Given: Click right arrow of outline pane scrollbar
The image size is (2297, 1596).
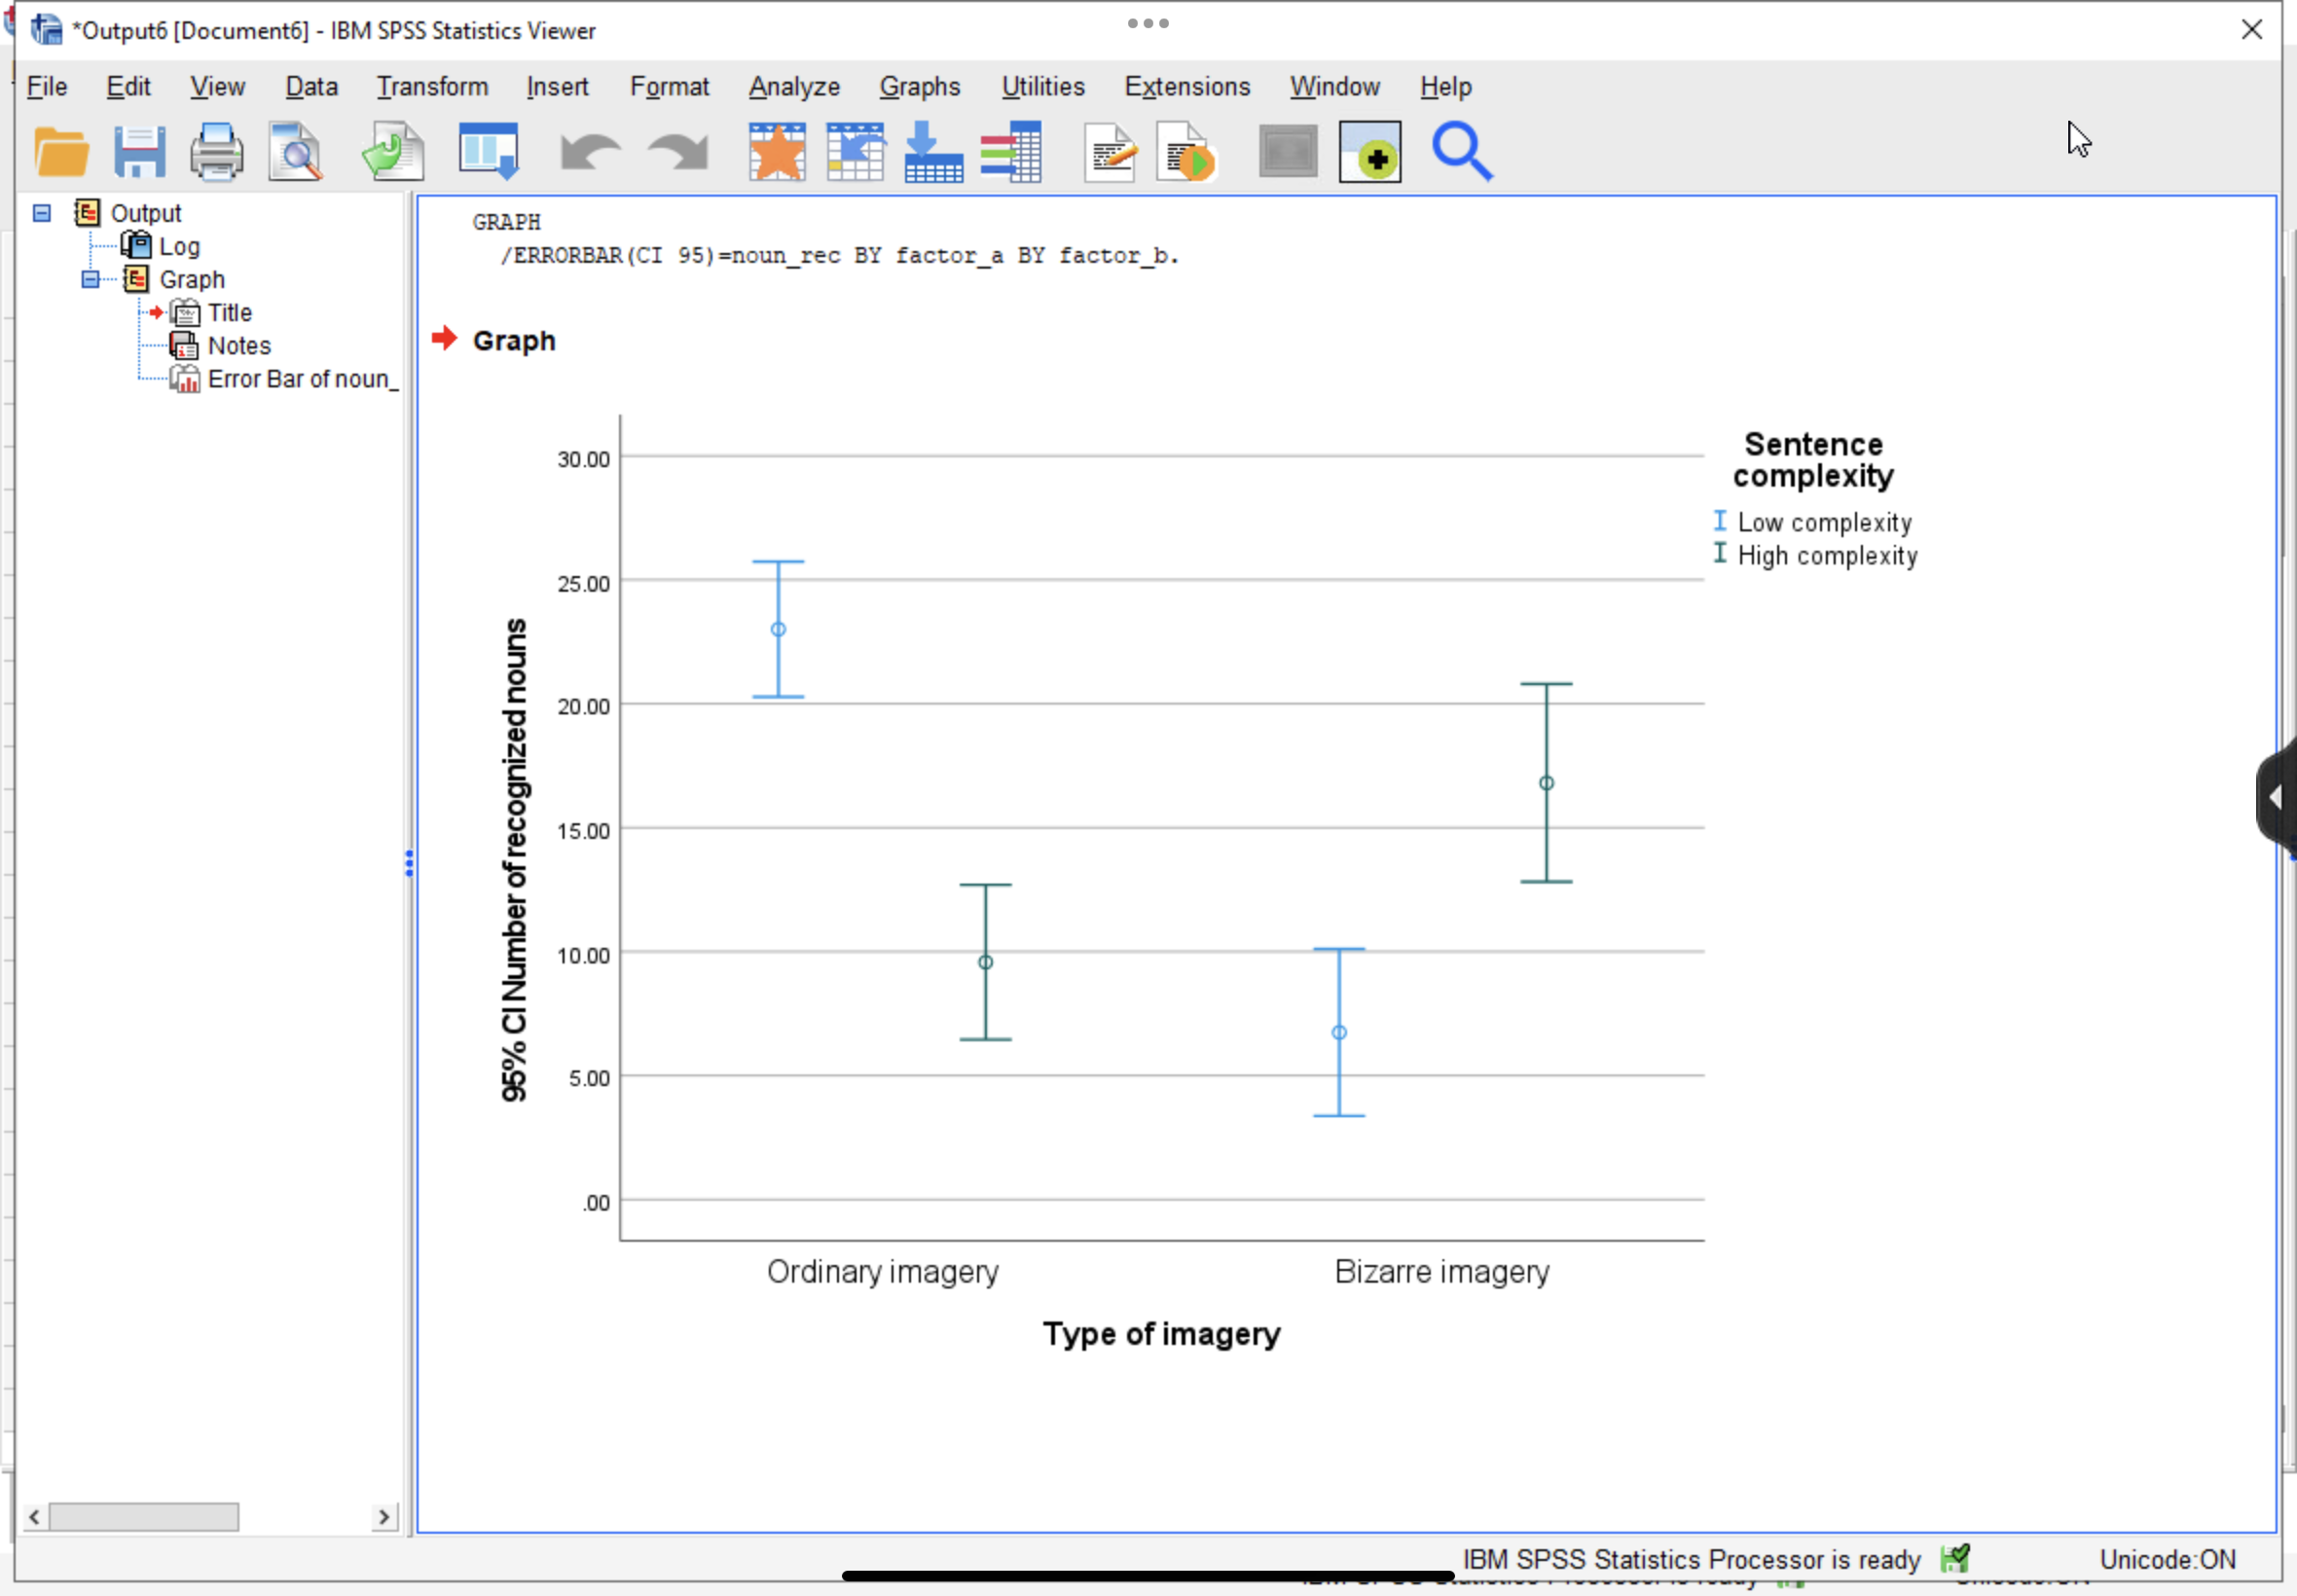Looking at the screenshot, I should click(384, 1516).
